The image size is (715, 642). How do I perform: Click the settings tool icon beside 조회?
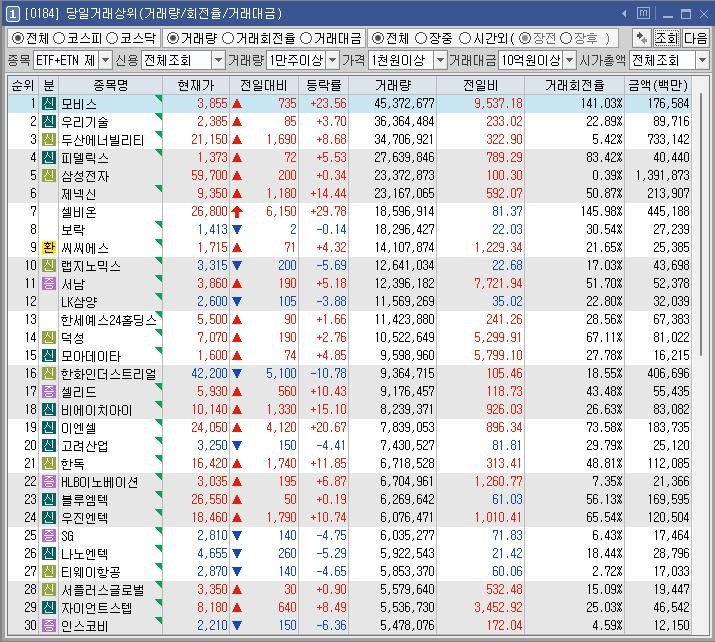coord(642,38)
